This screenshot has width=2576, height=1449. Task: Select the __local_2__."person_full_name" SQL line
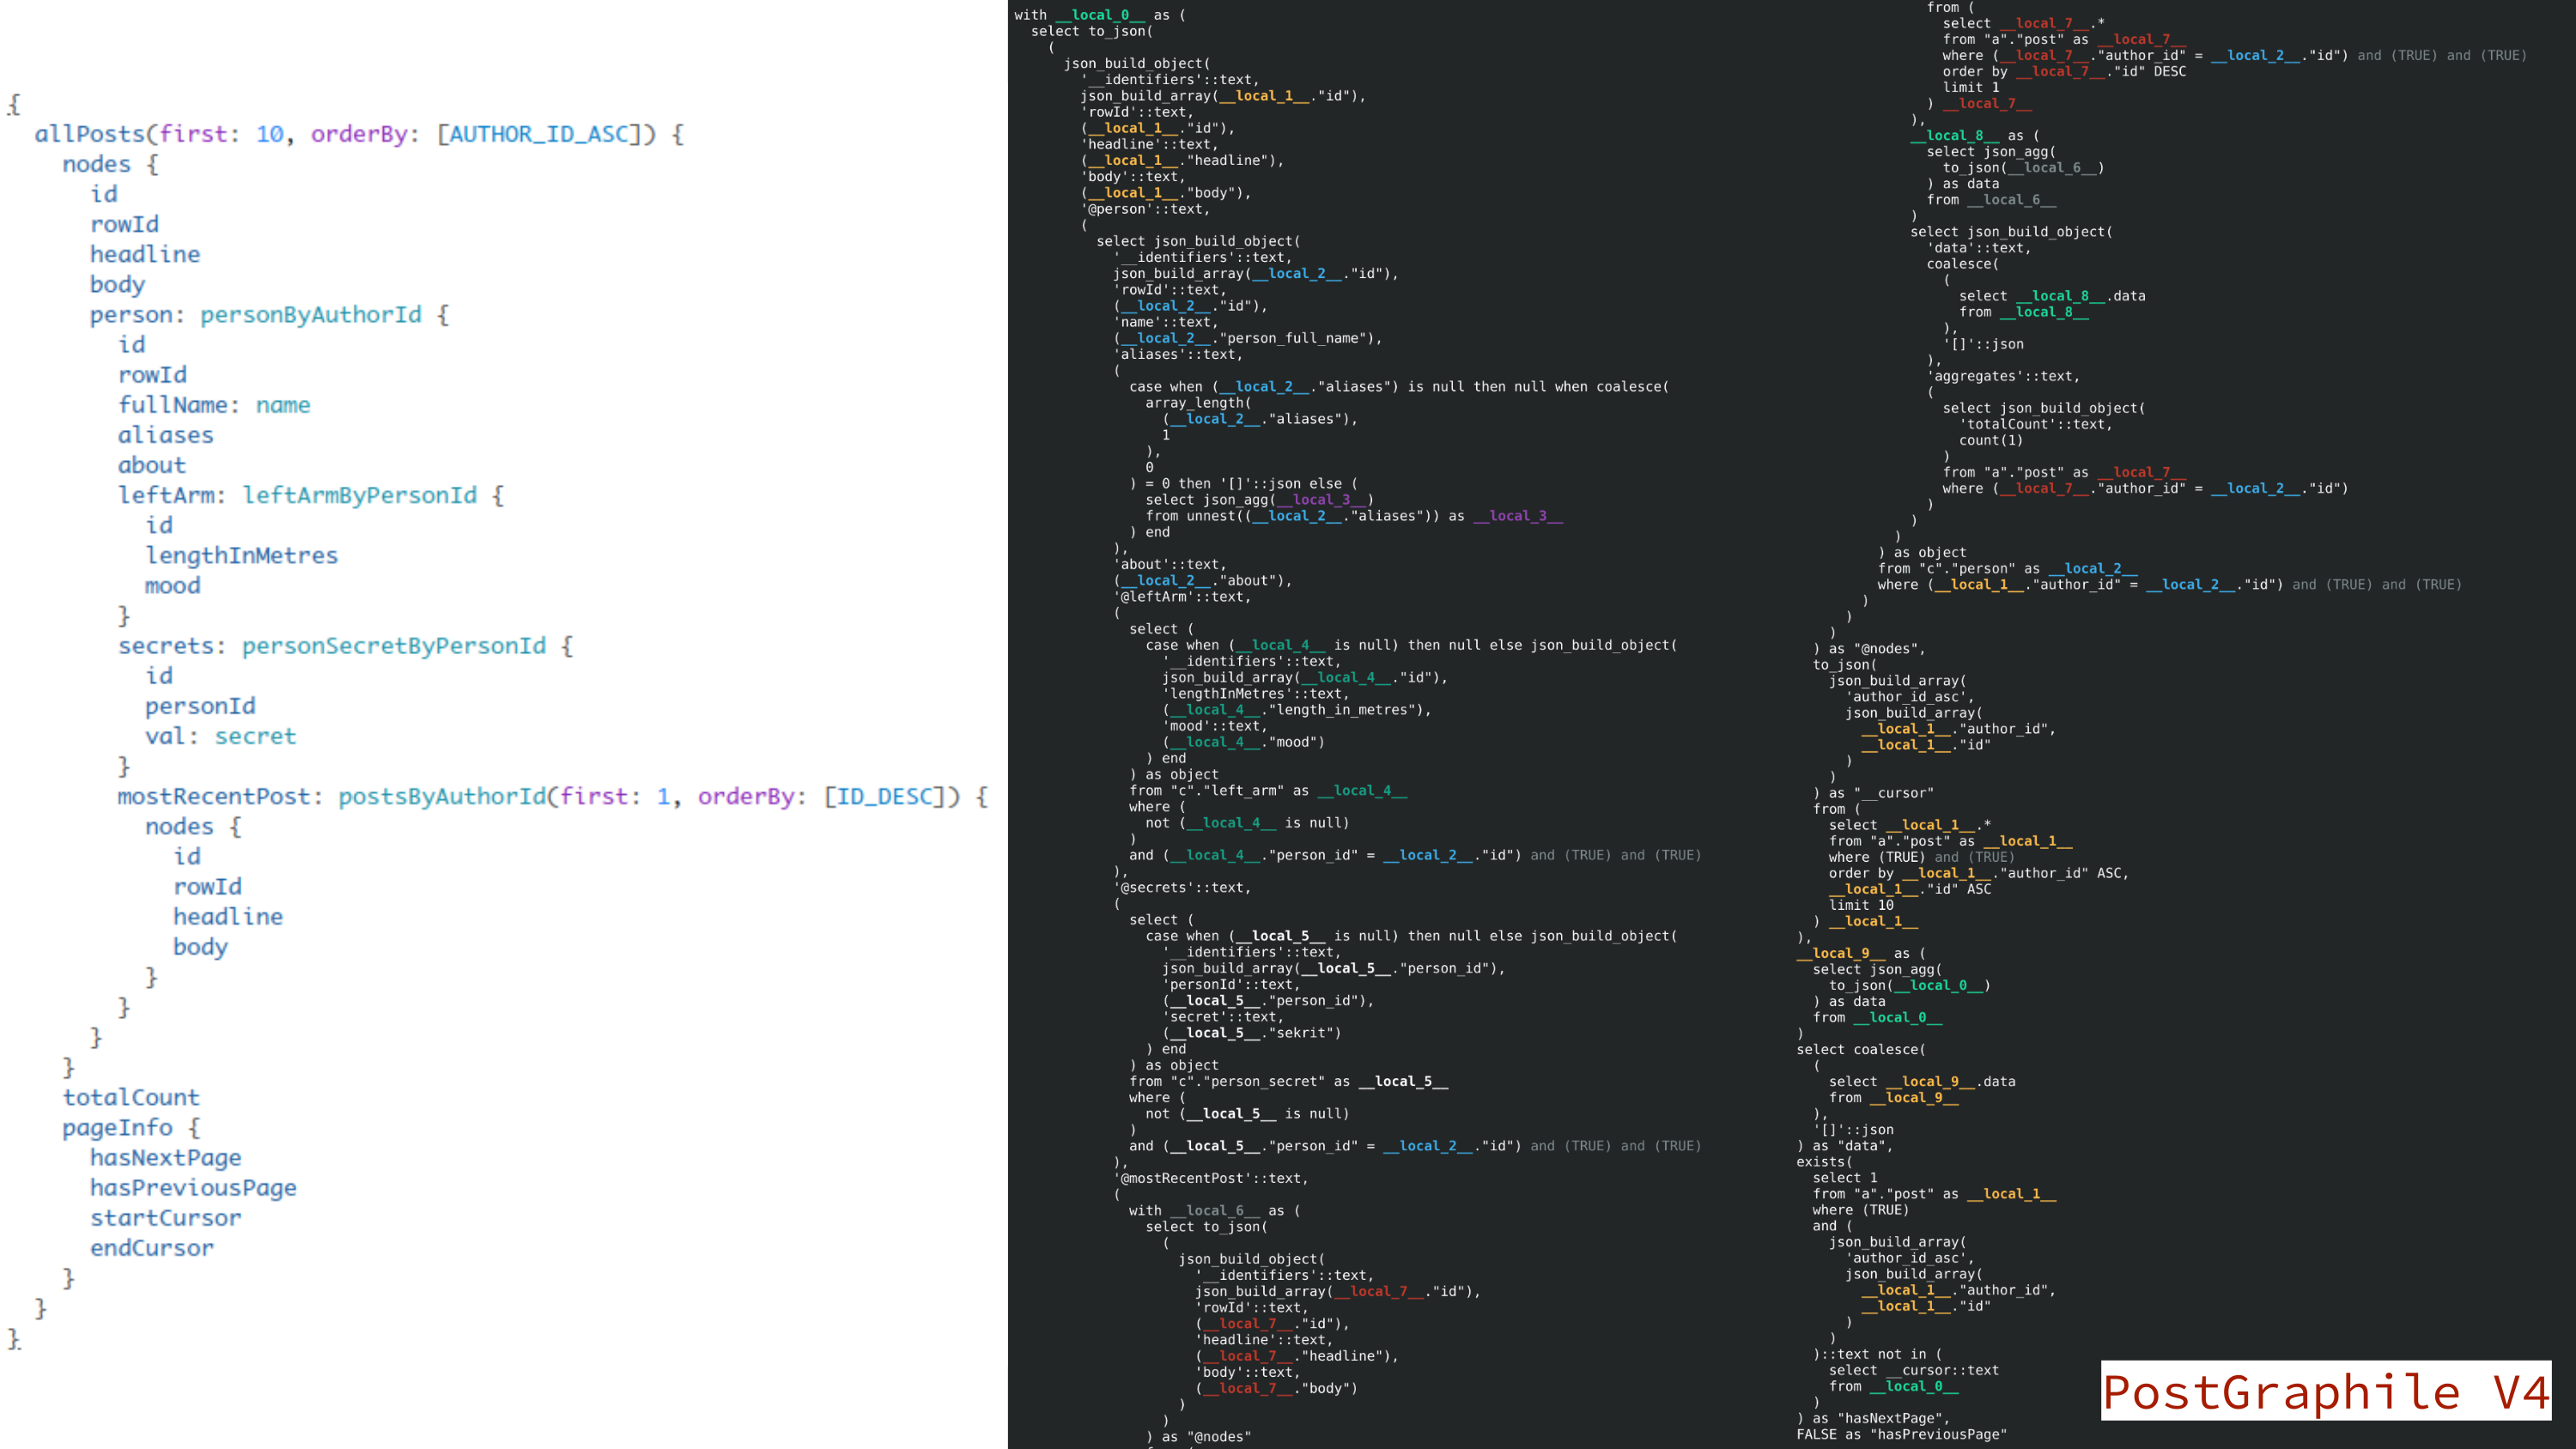(x=1248, y=338)
